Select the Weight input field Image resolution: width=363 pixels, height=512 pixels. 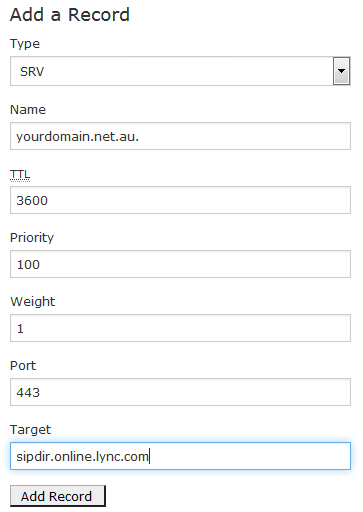click(x=180, y=328)
